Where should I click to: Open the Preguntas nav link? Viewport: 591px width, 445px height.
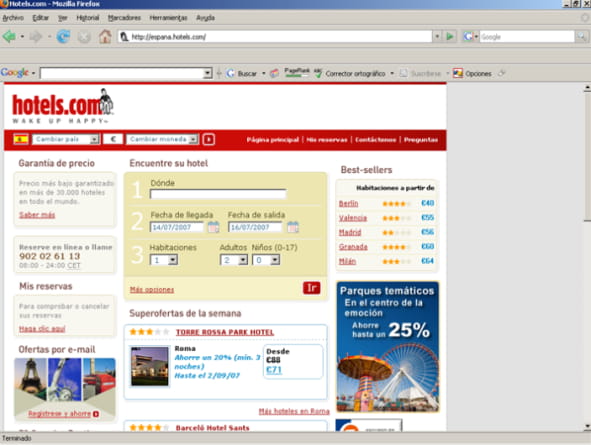click(x=421, y=140)
